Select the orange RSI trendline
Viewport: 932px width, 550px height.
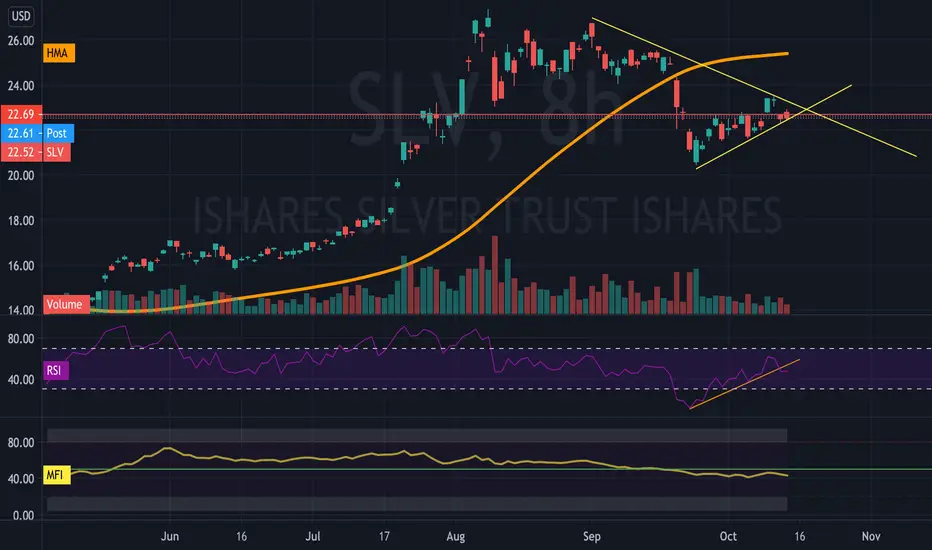click(x=744, y=384)
